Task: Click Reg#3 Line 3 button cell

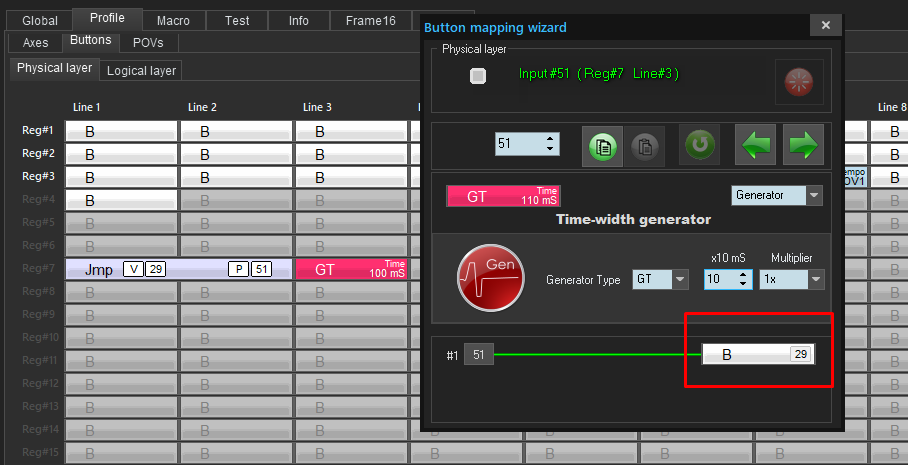Action: pyautogui.click(x=352, y=177)
